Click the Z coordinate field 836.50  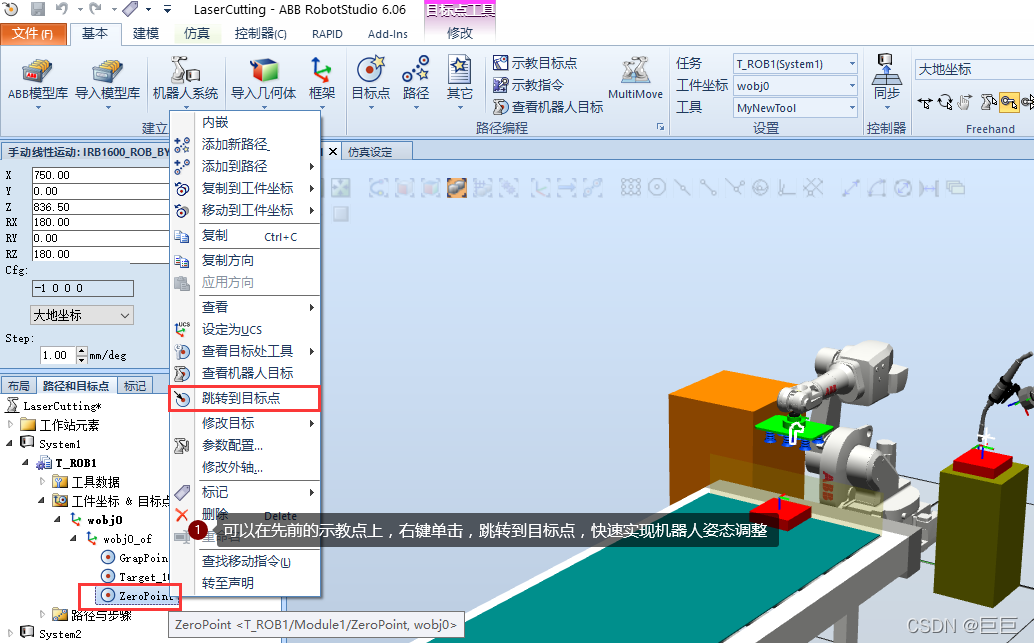pos(101,206)
